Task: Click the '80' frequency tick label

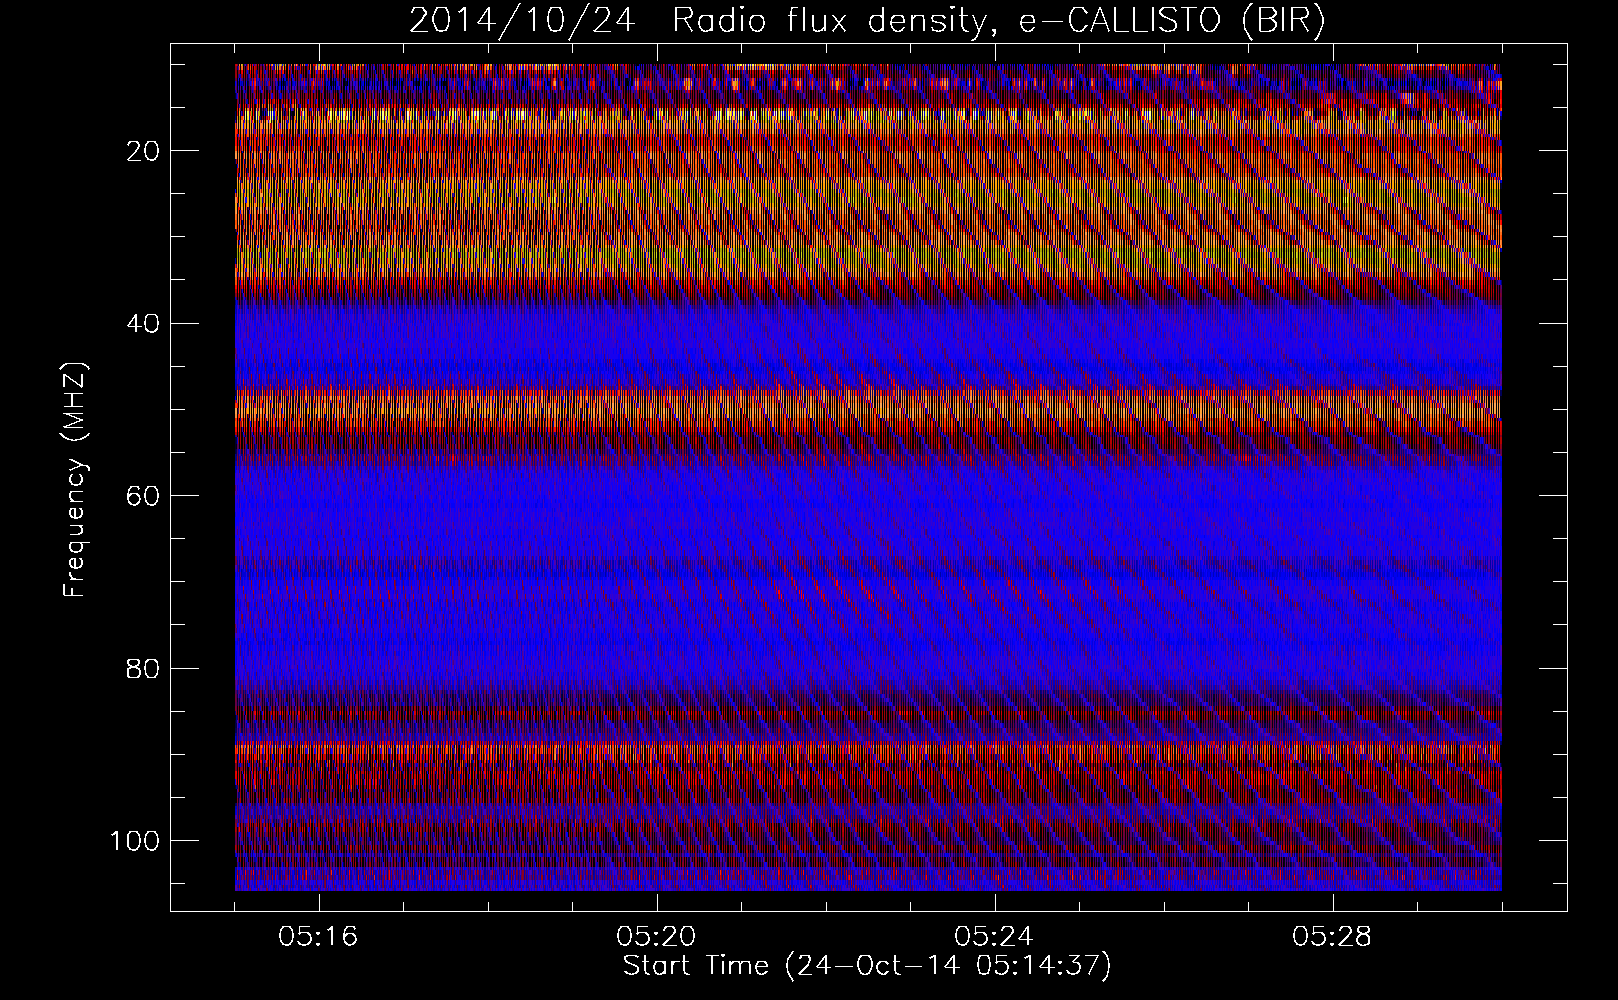Action: pos(144,668)
